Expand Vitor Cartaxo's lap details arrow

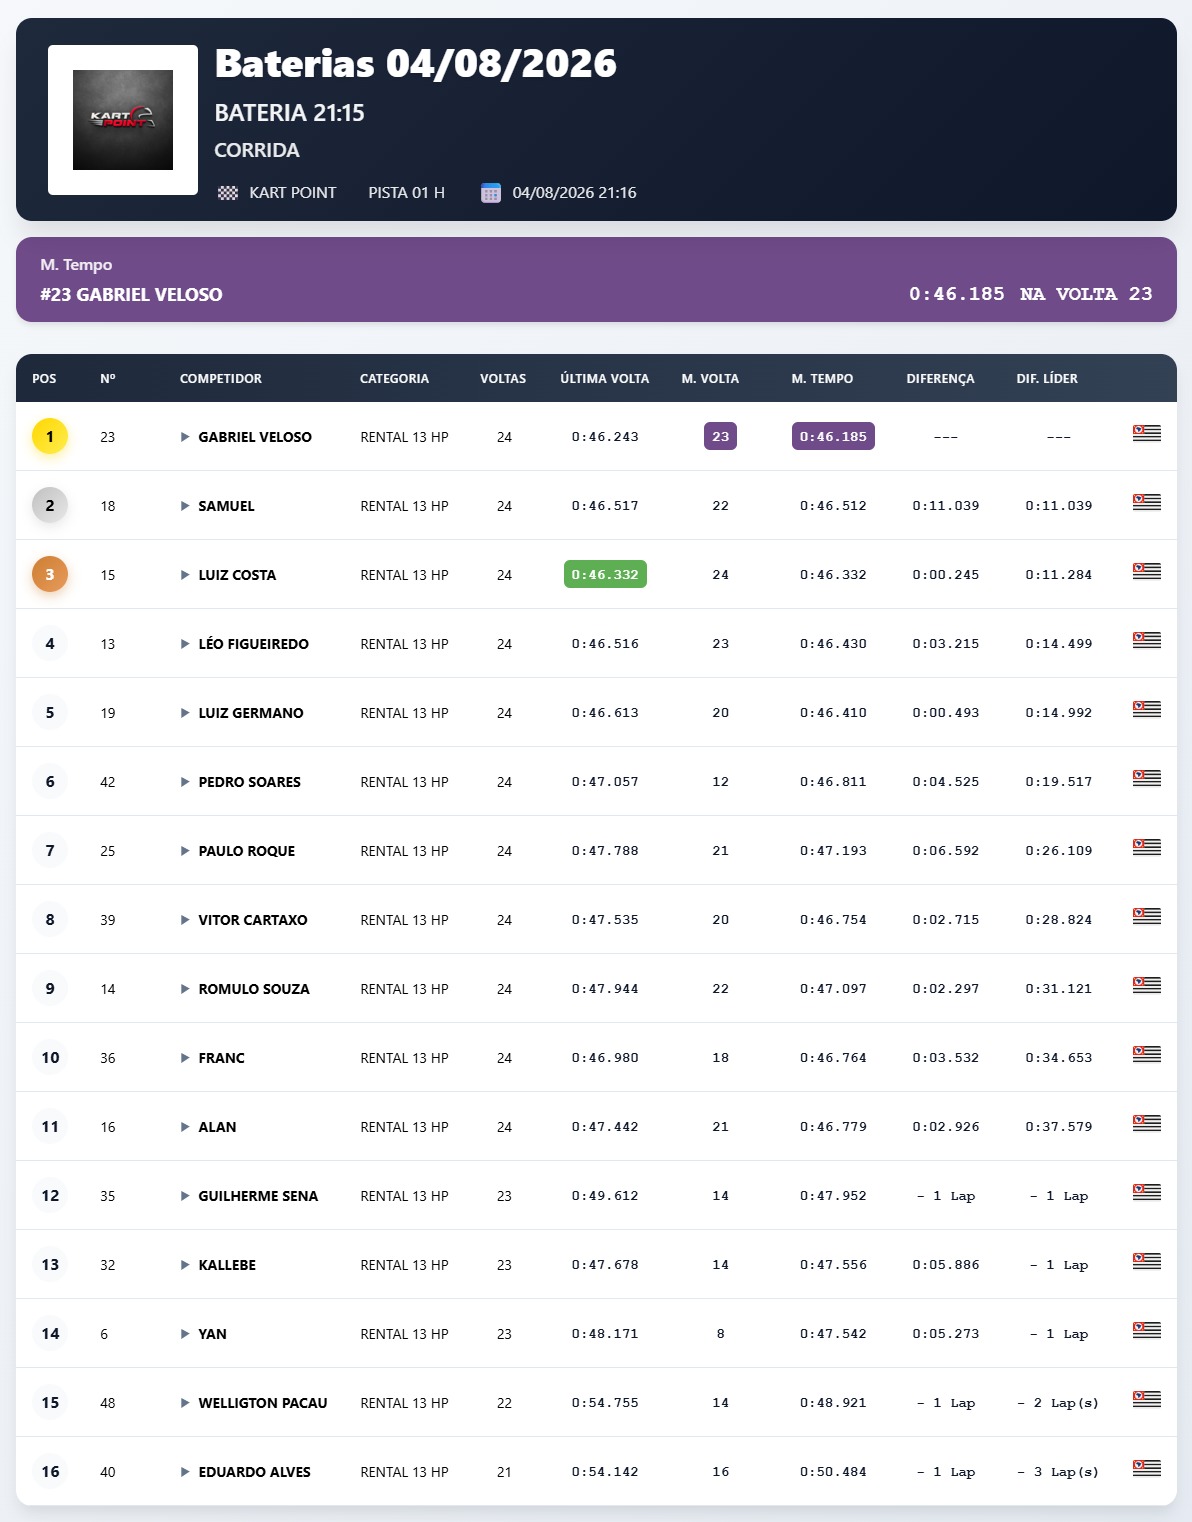click(x=185, y=920)
